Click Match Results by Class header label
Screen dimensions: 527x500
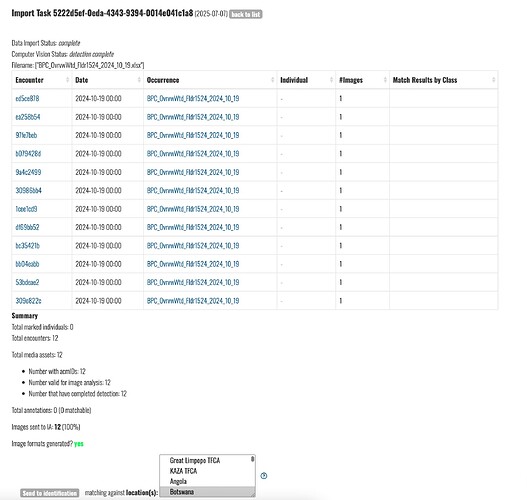coord(425,80)
